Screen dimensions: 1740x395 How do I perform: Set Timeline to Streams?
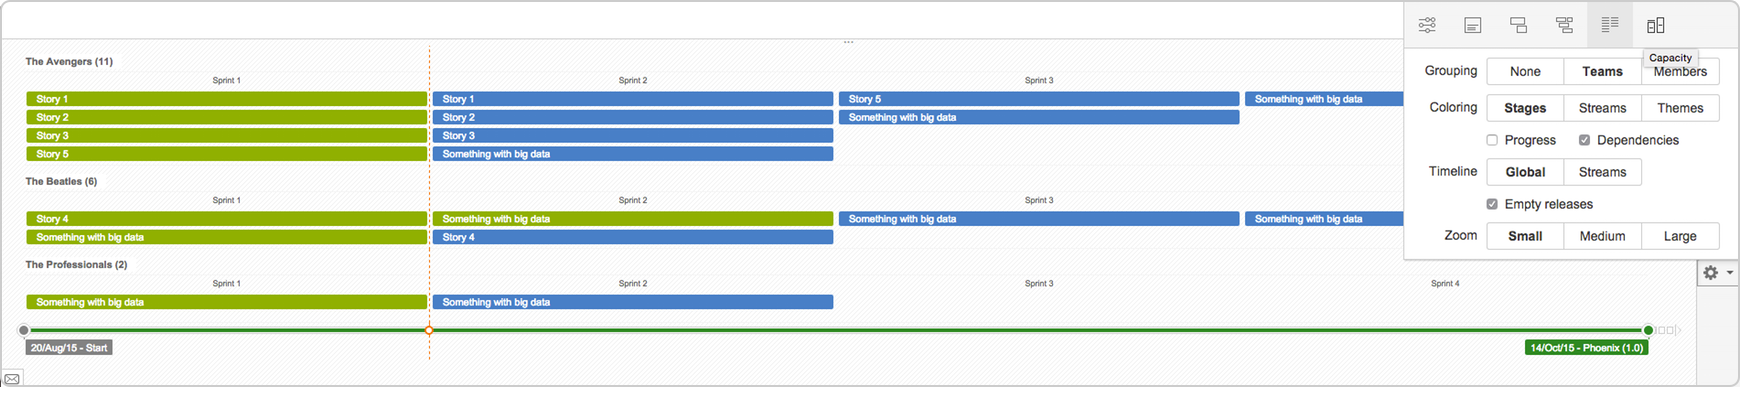click(1602, 172)
